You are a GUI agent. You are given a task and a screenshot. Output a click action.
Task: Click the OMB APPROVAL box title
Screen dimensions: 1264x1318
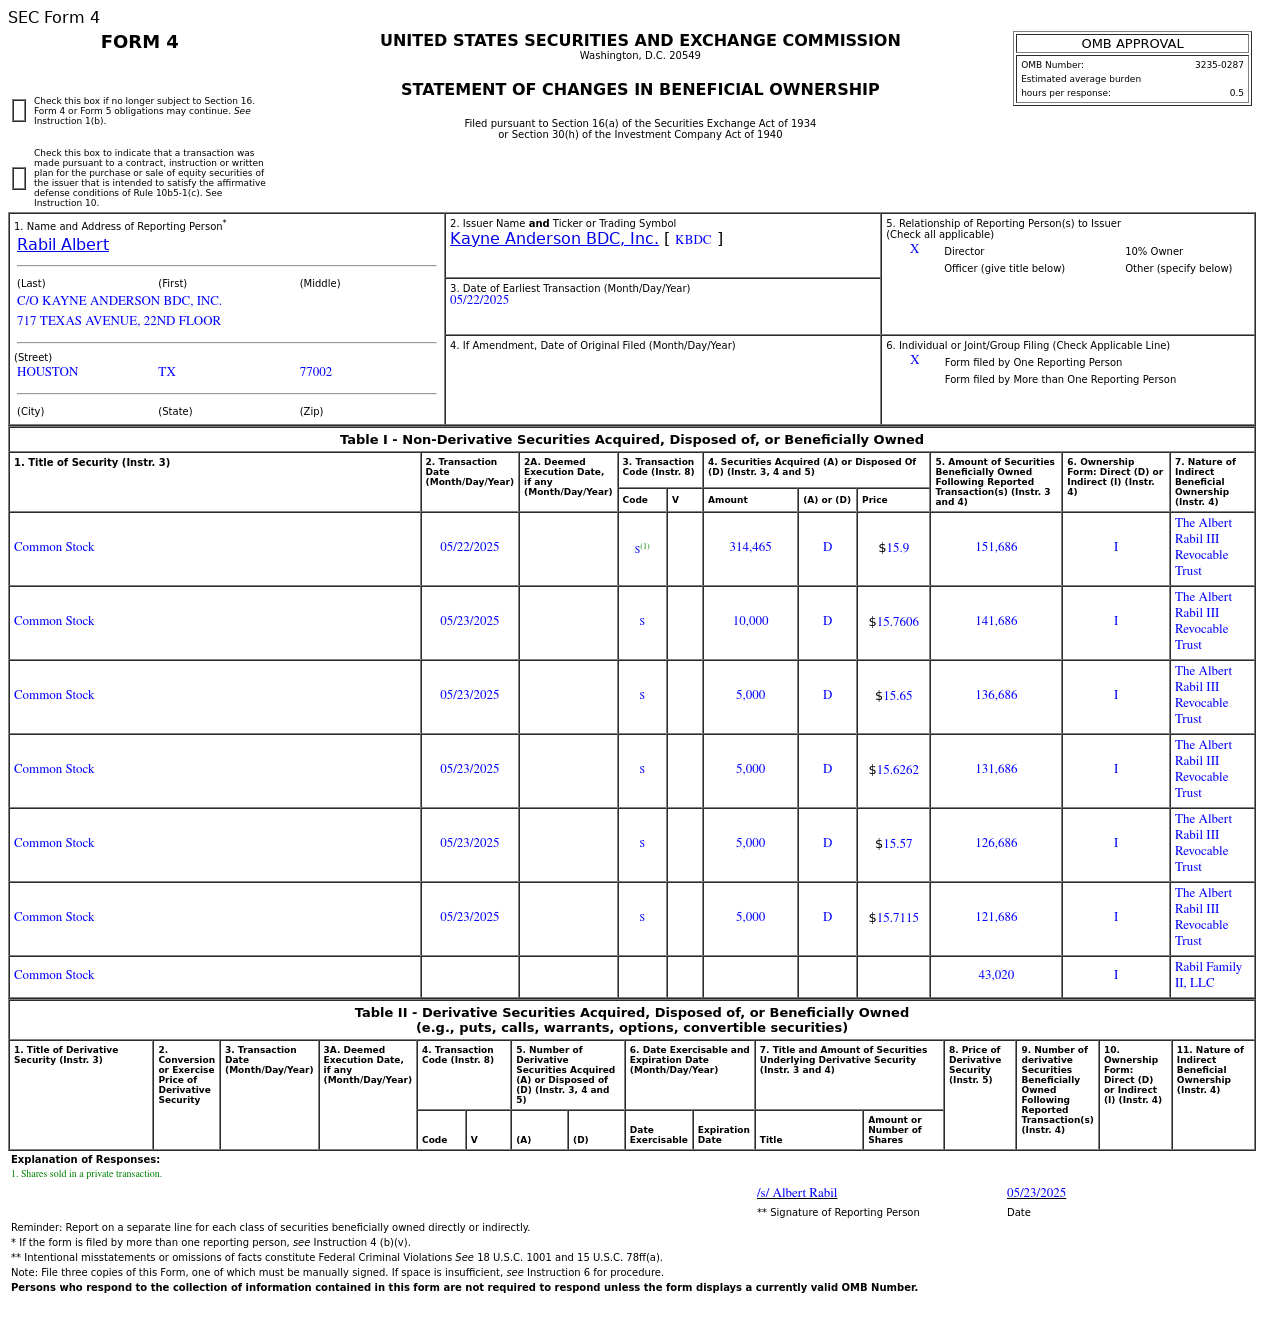pos(1132,44)
